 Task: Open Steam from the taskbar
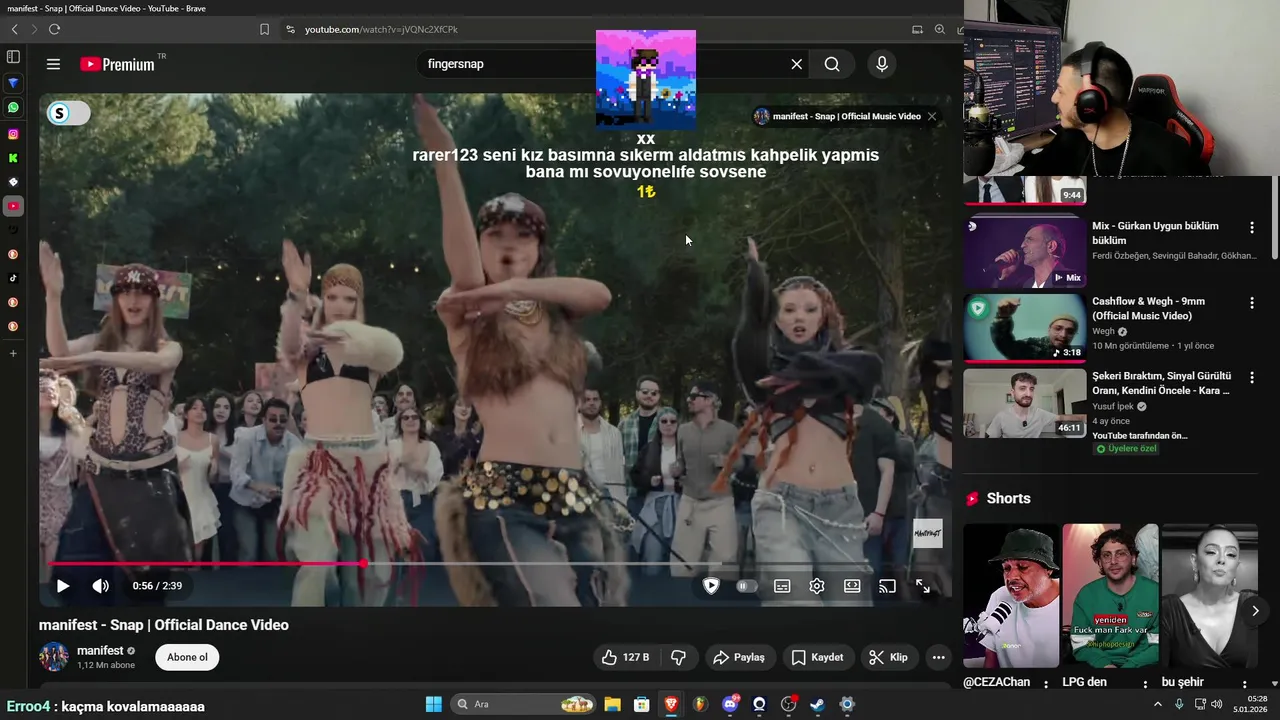tap(817, 704)
